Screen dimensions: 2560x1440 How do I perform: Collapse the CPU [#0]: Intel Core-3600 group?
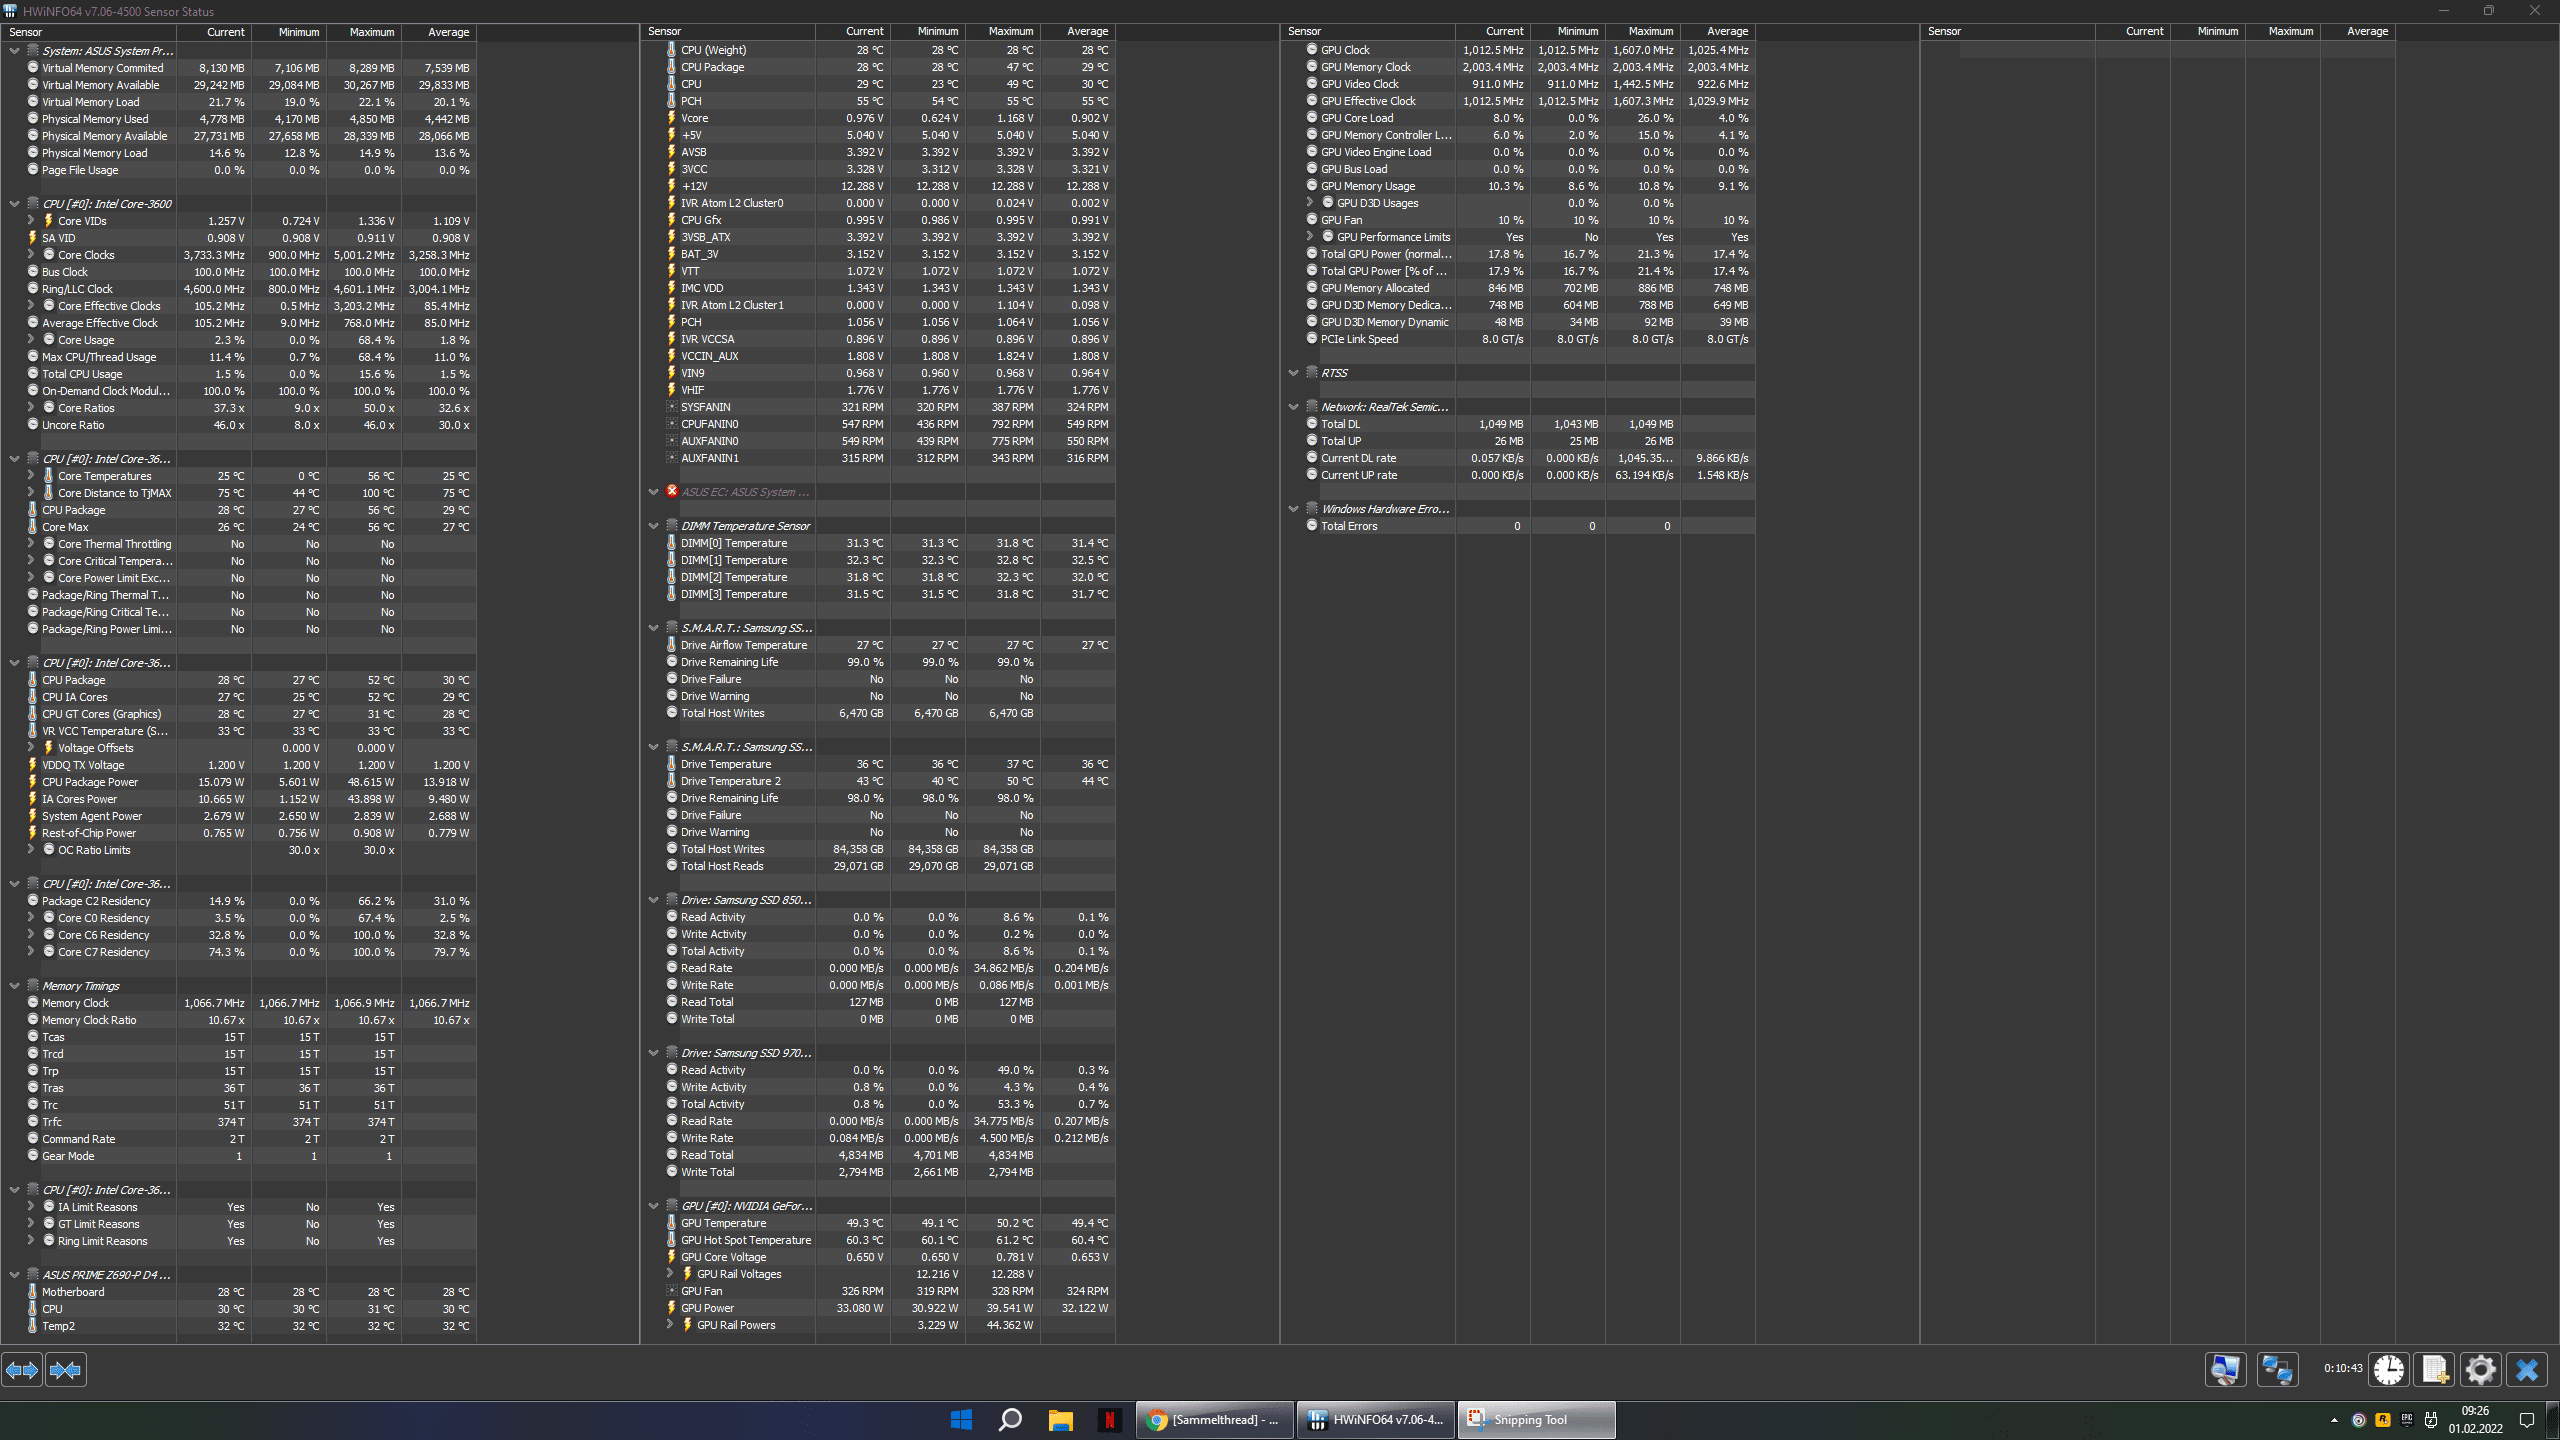tap(14, 204)
